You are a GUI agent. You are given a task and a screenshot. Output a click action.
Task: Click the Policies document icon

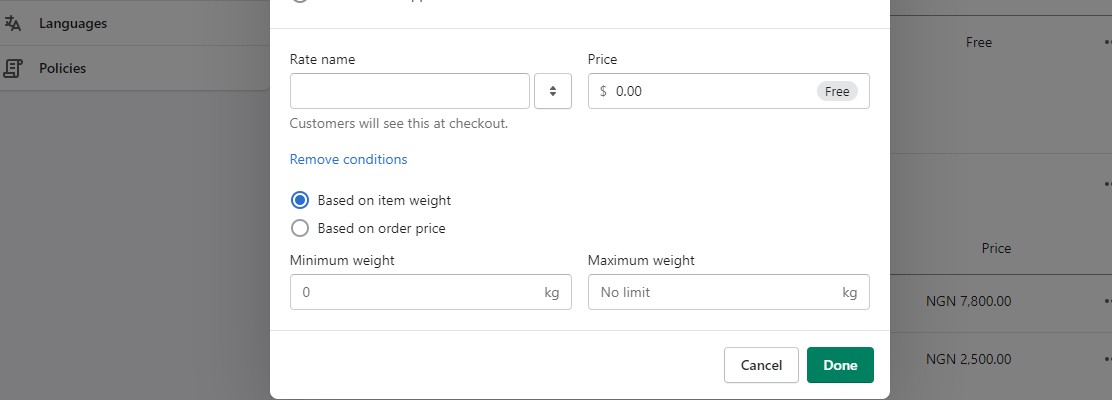coord(13,68)
